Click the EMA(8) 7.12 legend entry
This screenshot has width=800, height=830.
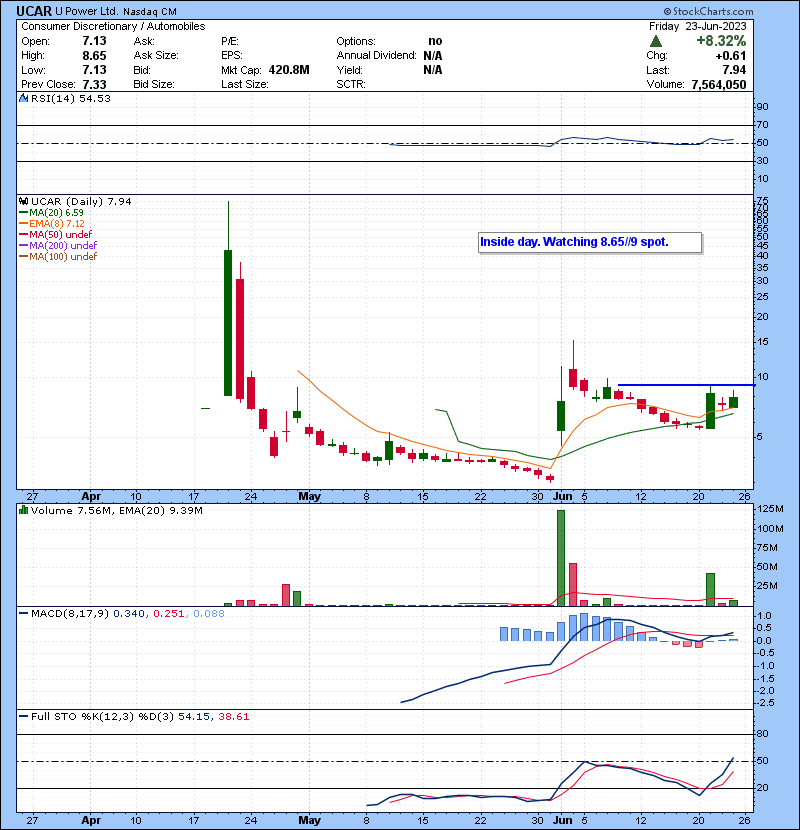coord(52,223)
